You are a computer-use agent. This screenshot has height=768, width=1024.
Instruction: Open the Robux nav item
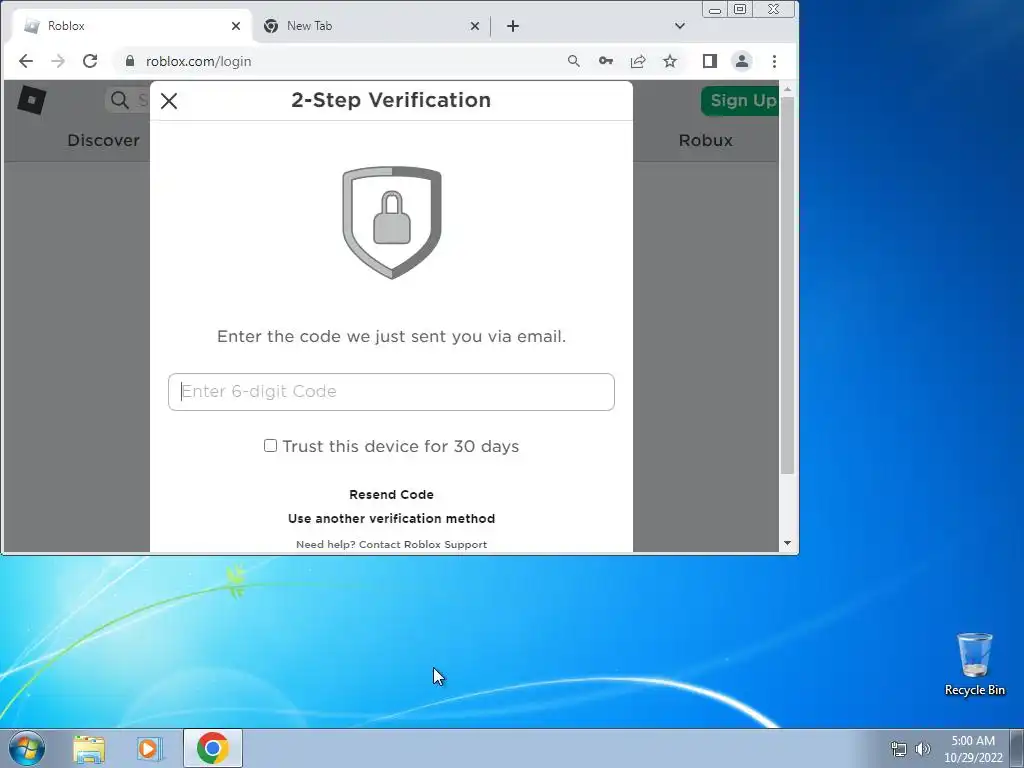705,140
